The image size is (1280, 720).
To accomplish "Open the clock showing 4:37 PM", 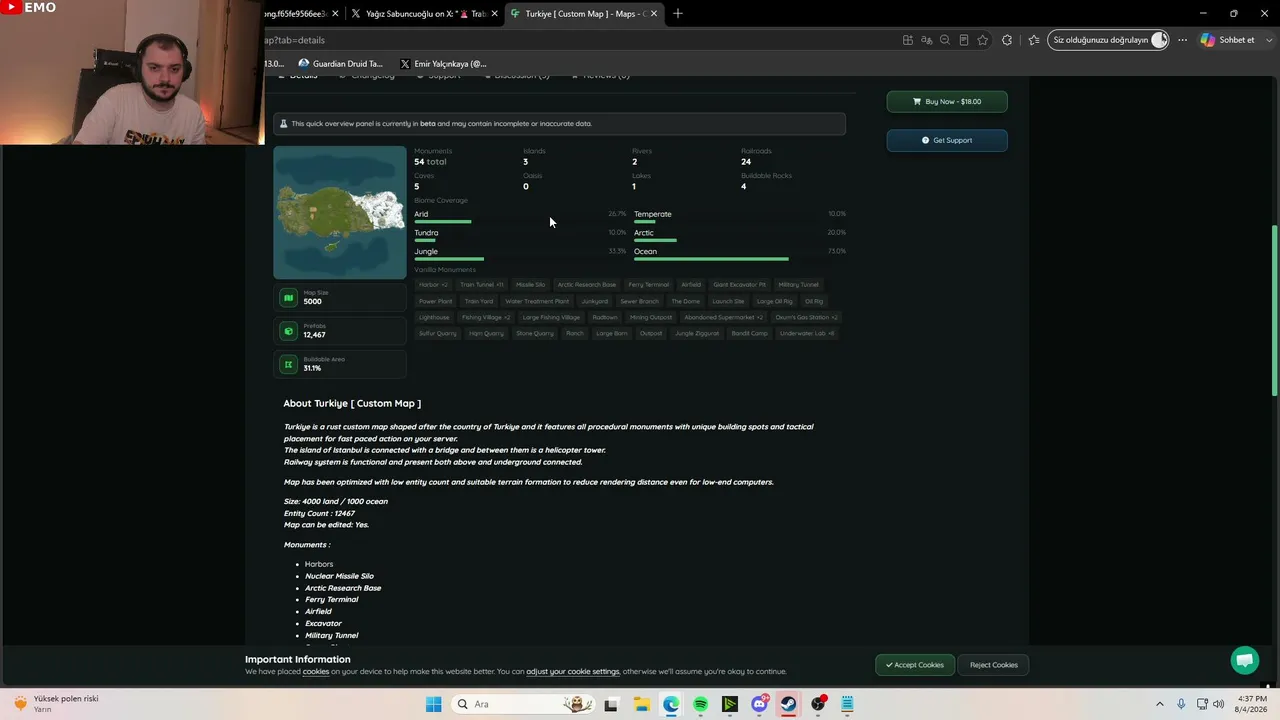I will click(1252, 704).
